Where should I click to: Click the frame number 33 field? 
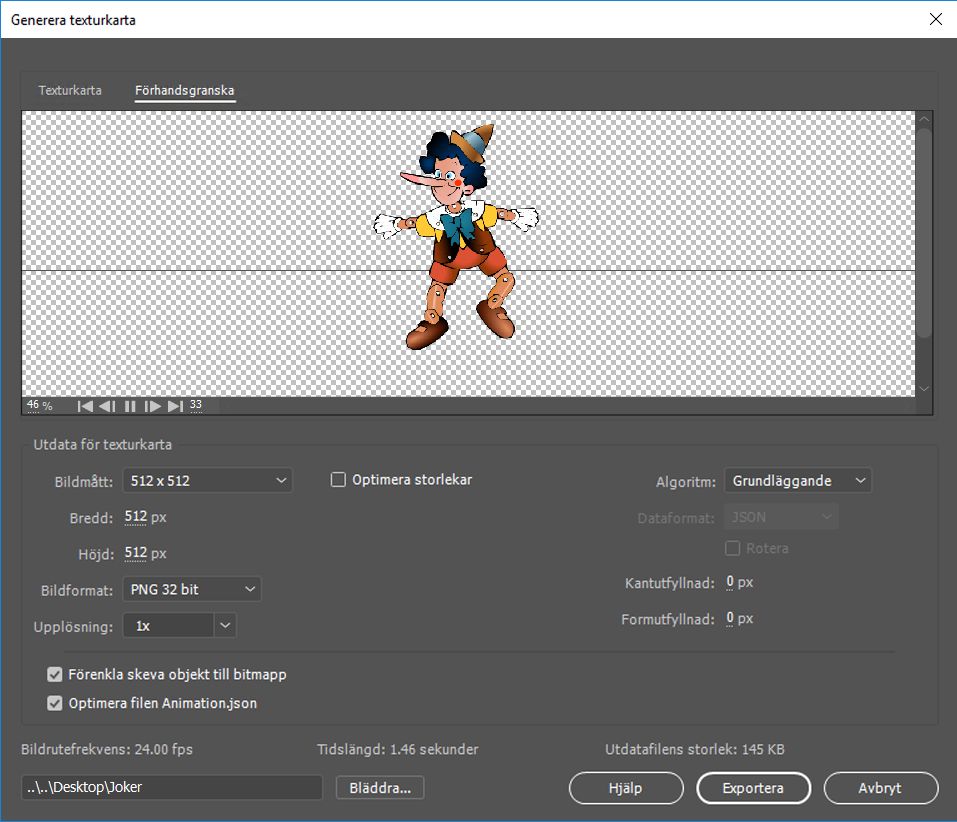pyautogui.click(x=196, y=405)
